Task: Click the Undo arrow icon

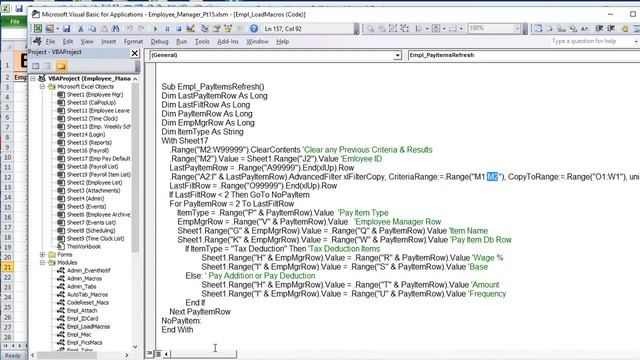Action: click(129, 29)
